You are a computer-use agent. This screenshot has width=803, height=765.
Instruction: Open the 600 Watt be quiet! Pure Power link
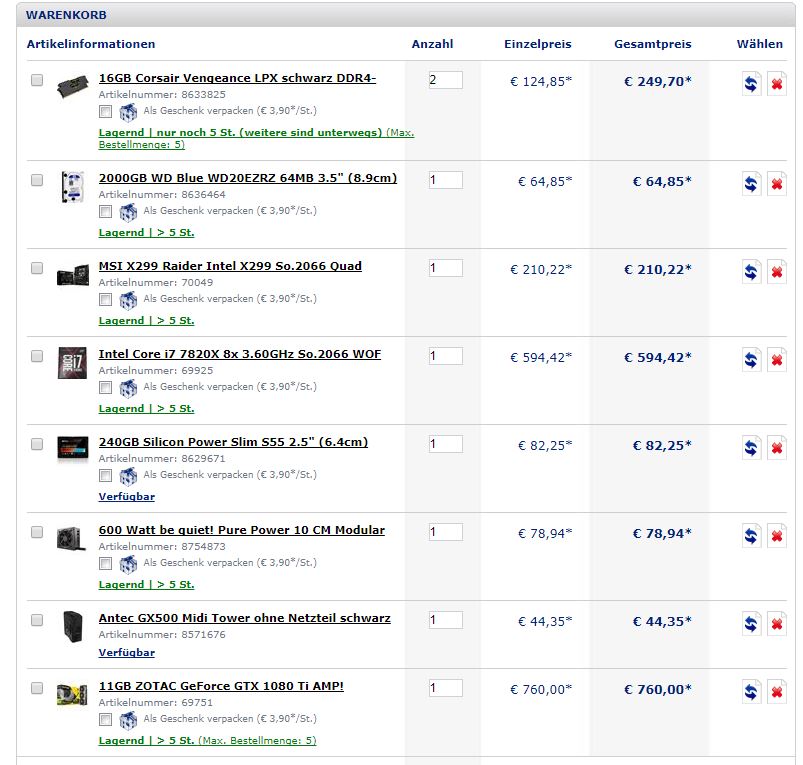tap(242, 530)
